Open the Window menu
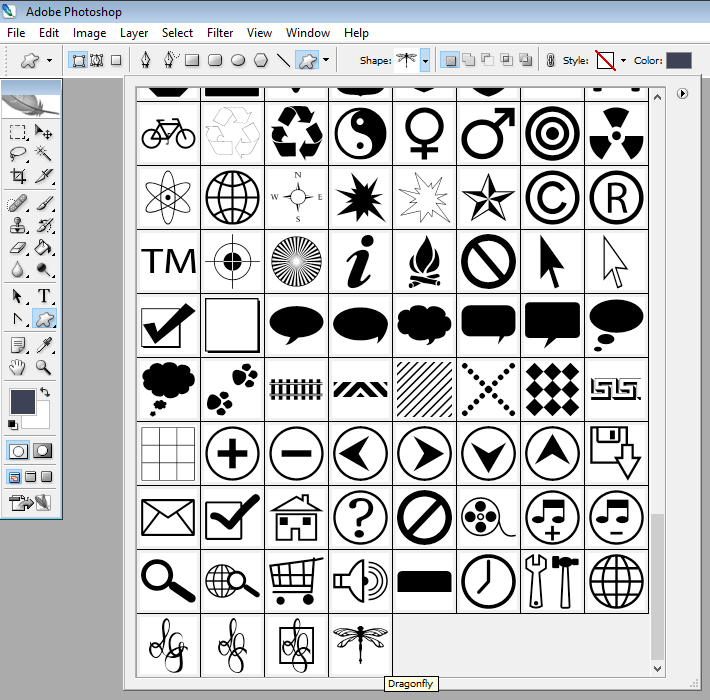This screenshot has width=710, height=700. [x=307, y=33]
